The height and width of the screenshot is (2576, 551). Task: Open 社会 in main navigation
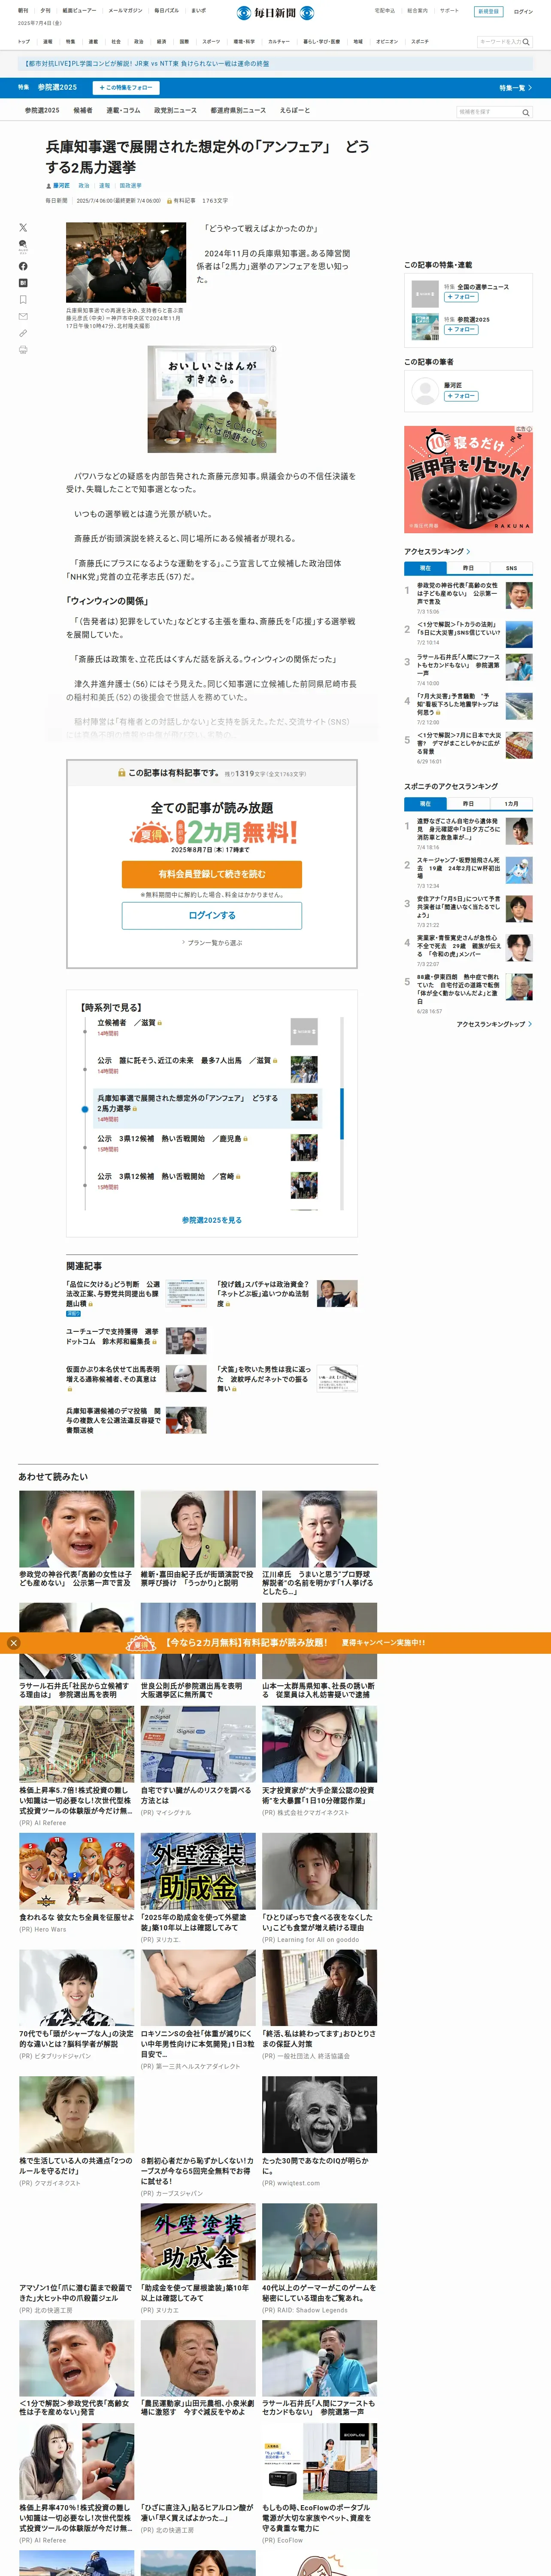click(115, 42)
